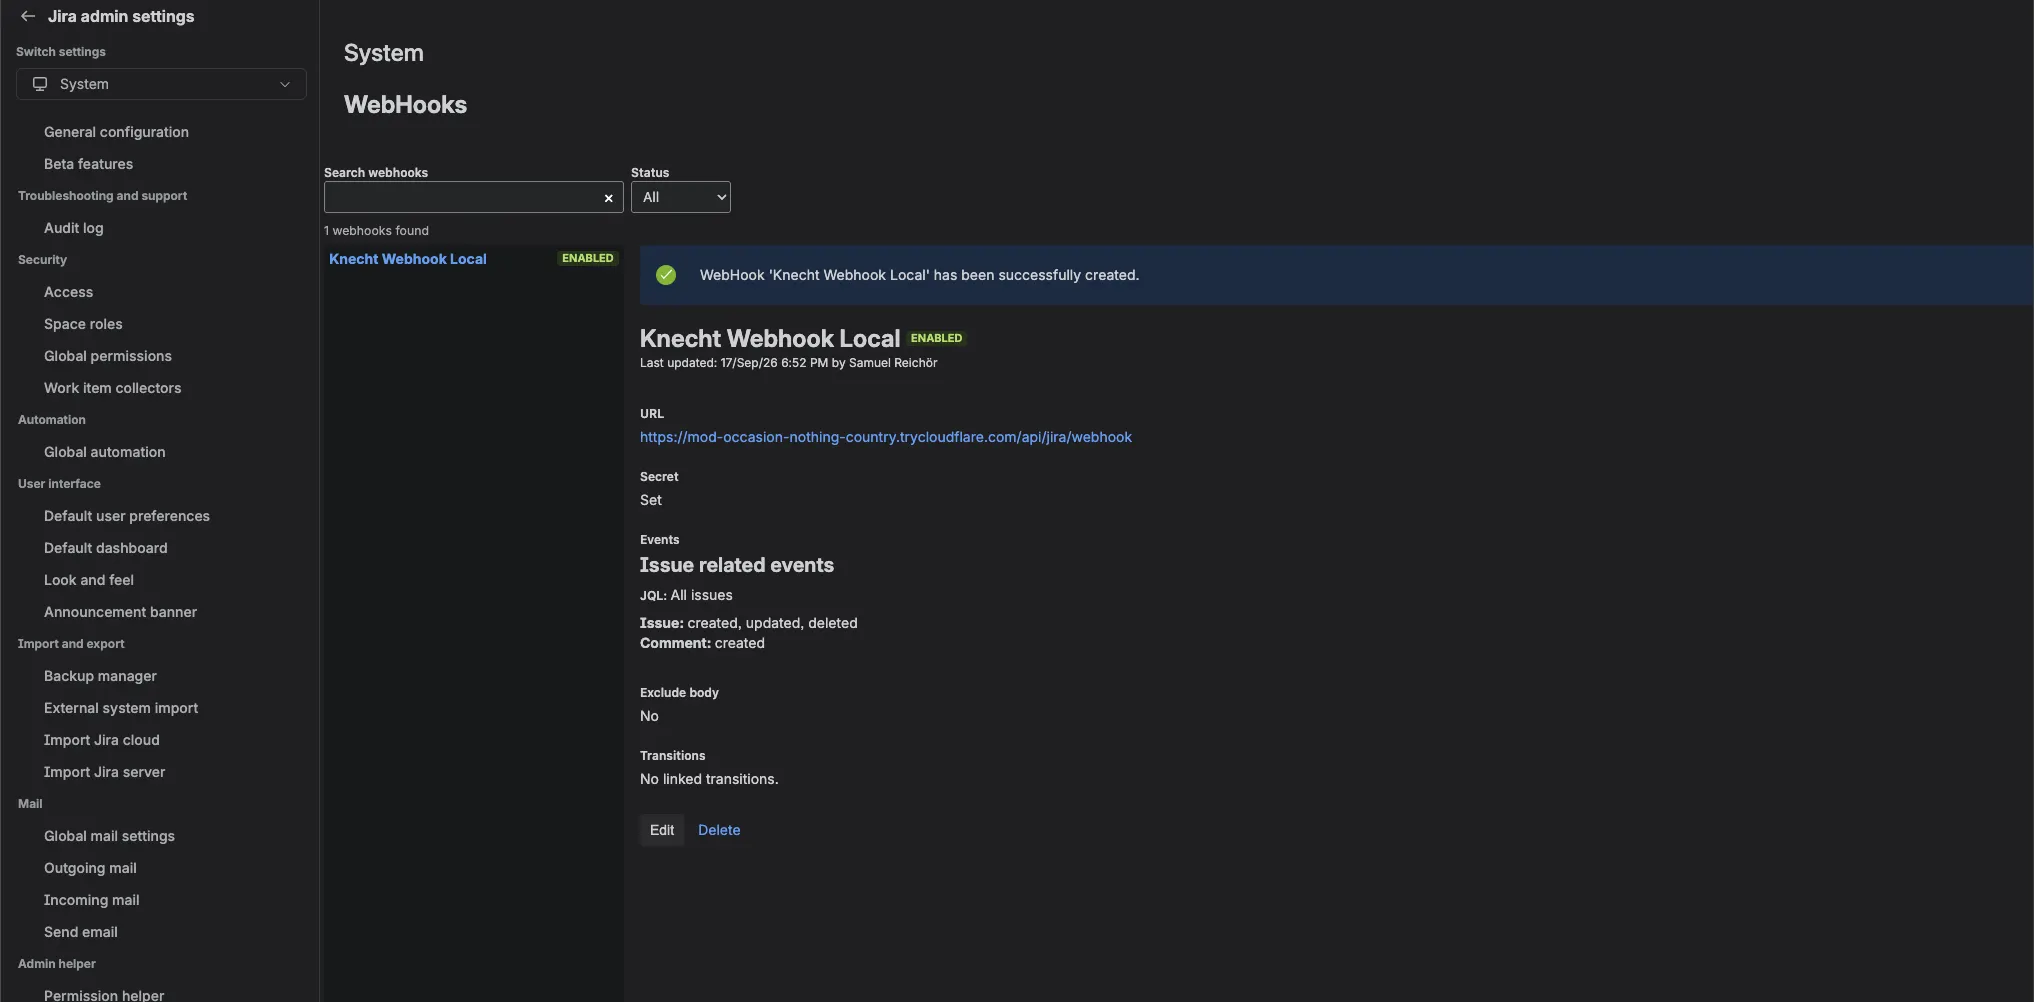The width and height of the screenshot is (2034, 1002).
Task: Edit the Knecht Webhook Local webhook
Action: (x=661, y=830)
